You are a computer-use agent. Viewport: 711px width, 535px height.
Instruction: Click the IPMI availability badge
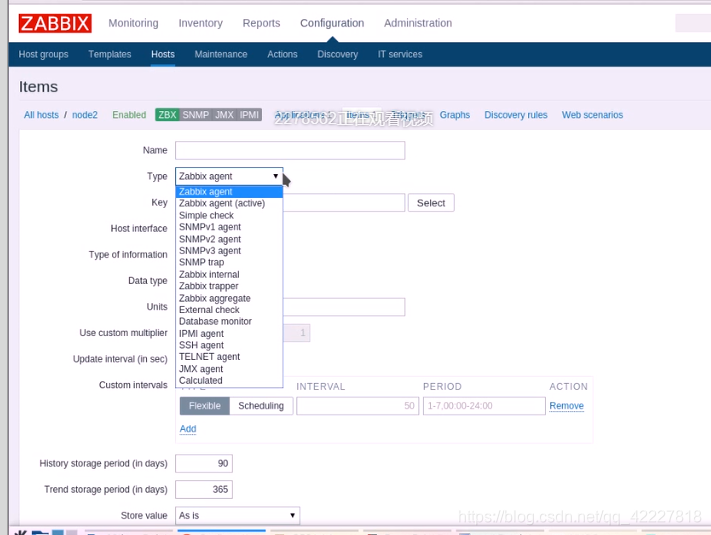pos(249,115)
